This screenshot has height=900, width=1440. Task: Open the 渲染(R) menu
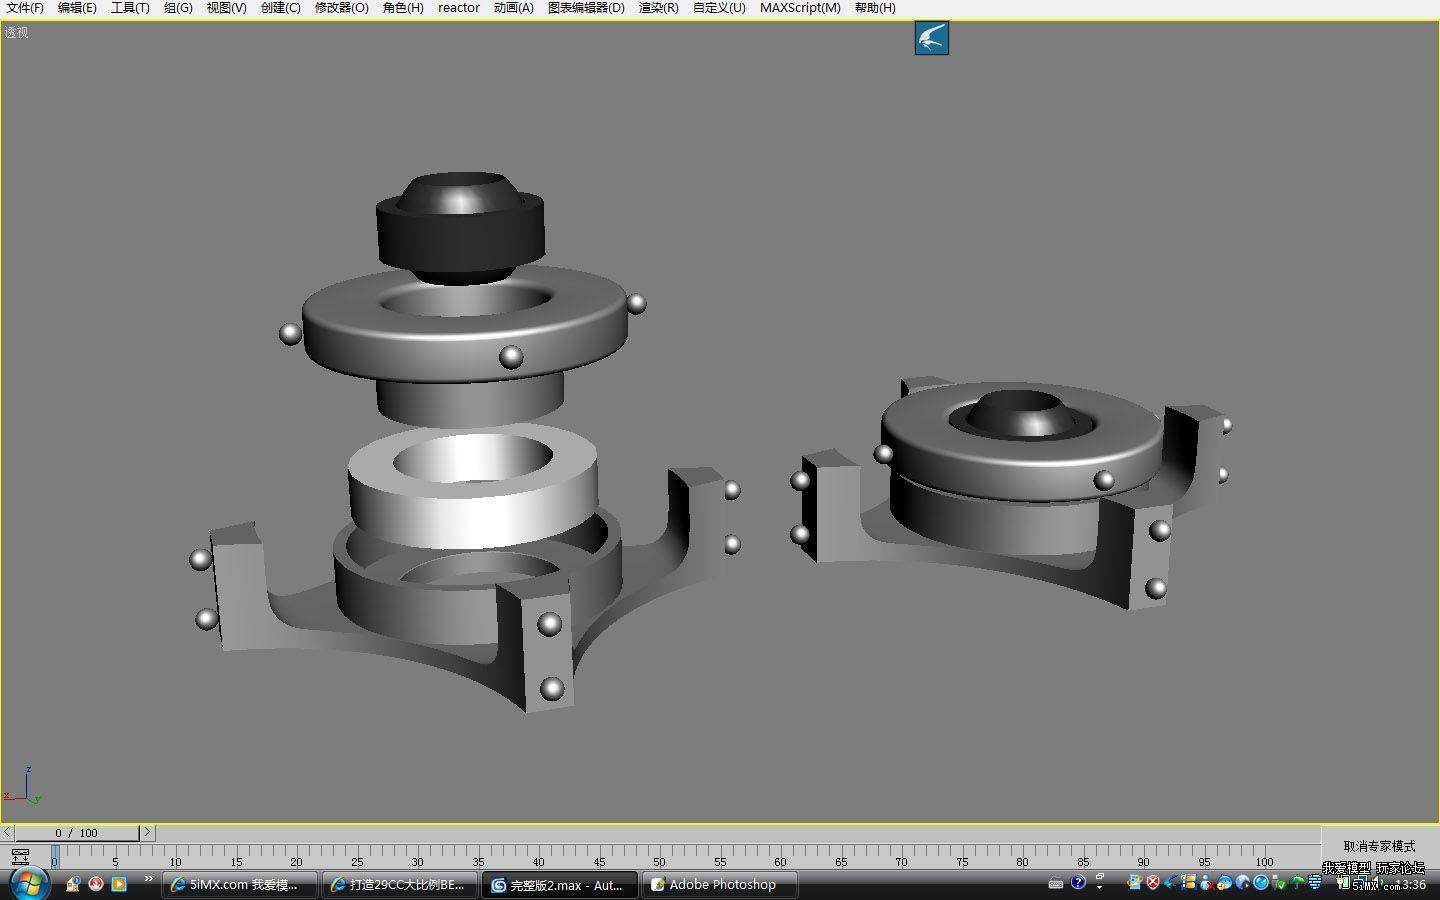pos(658,8)
